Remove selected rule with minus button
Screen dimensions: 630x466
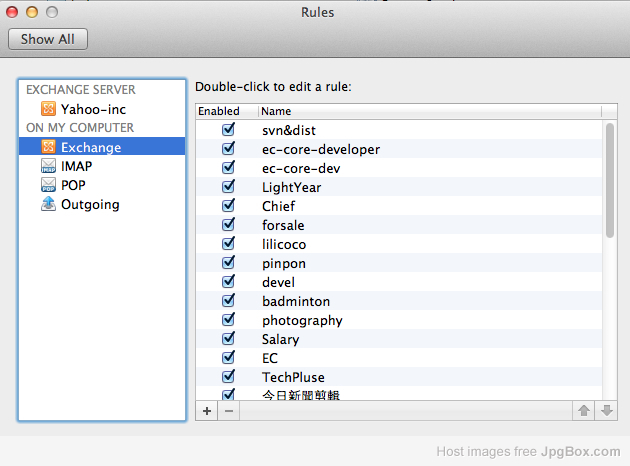pyautogui.click(x=228, y=411)
